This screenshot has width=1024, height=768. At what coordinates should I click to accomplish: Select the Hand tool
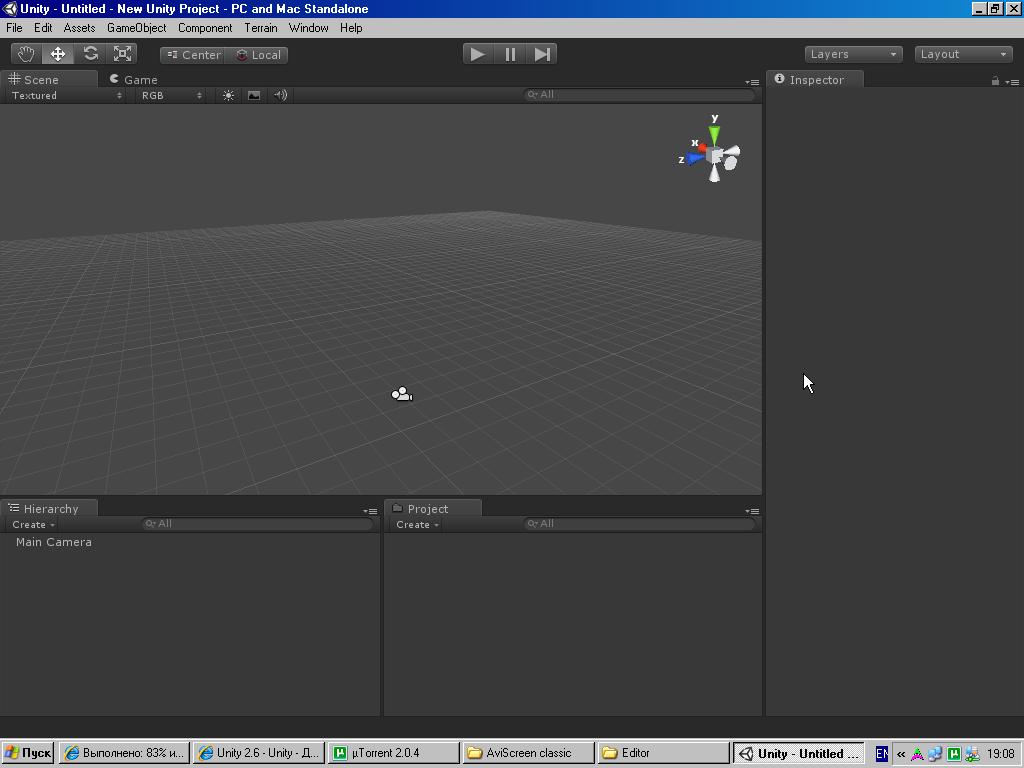(26, 54)
